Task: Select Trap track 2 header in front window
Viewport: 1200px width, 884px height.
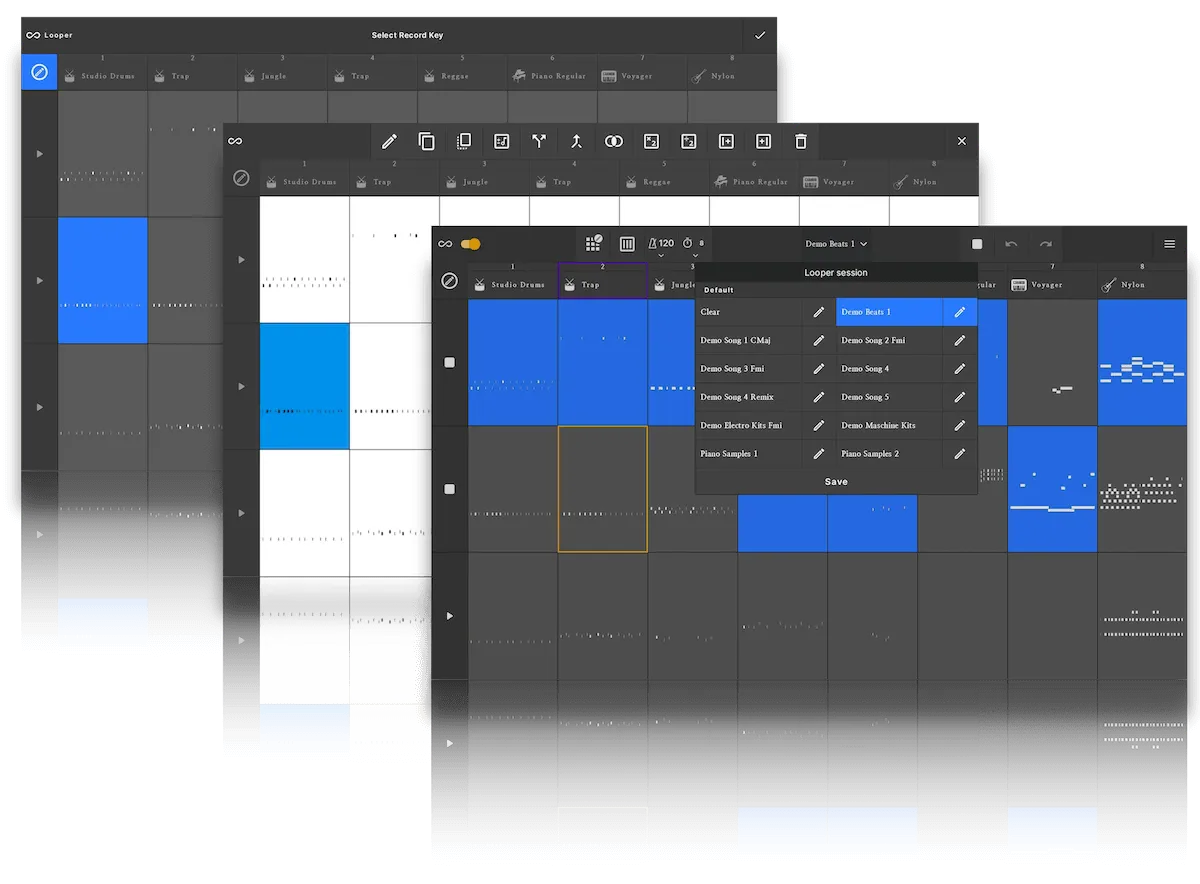Action: pos(603,281)
